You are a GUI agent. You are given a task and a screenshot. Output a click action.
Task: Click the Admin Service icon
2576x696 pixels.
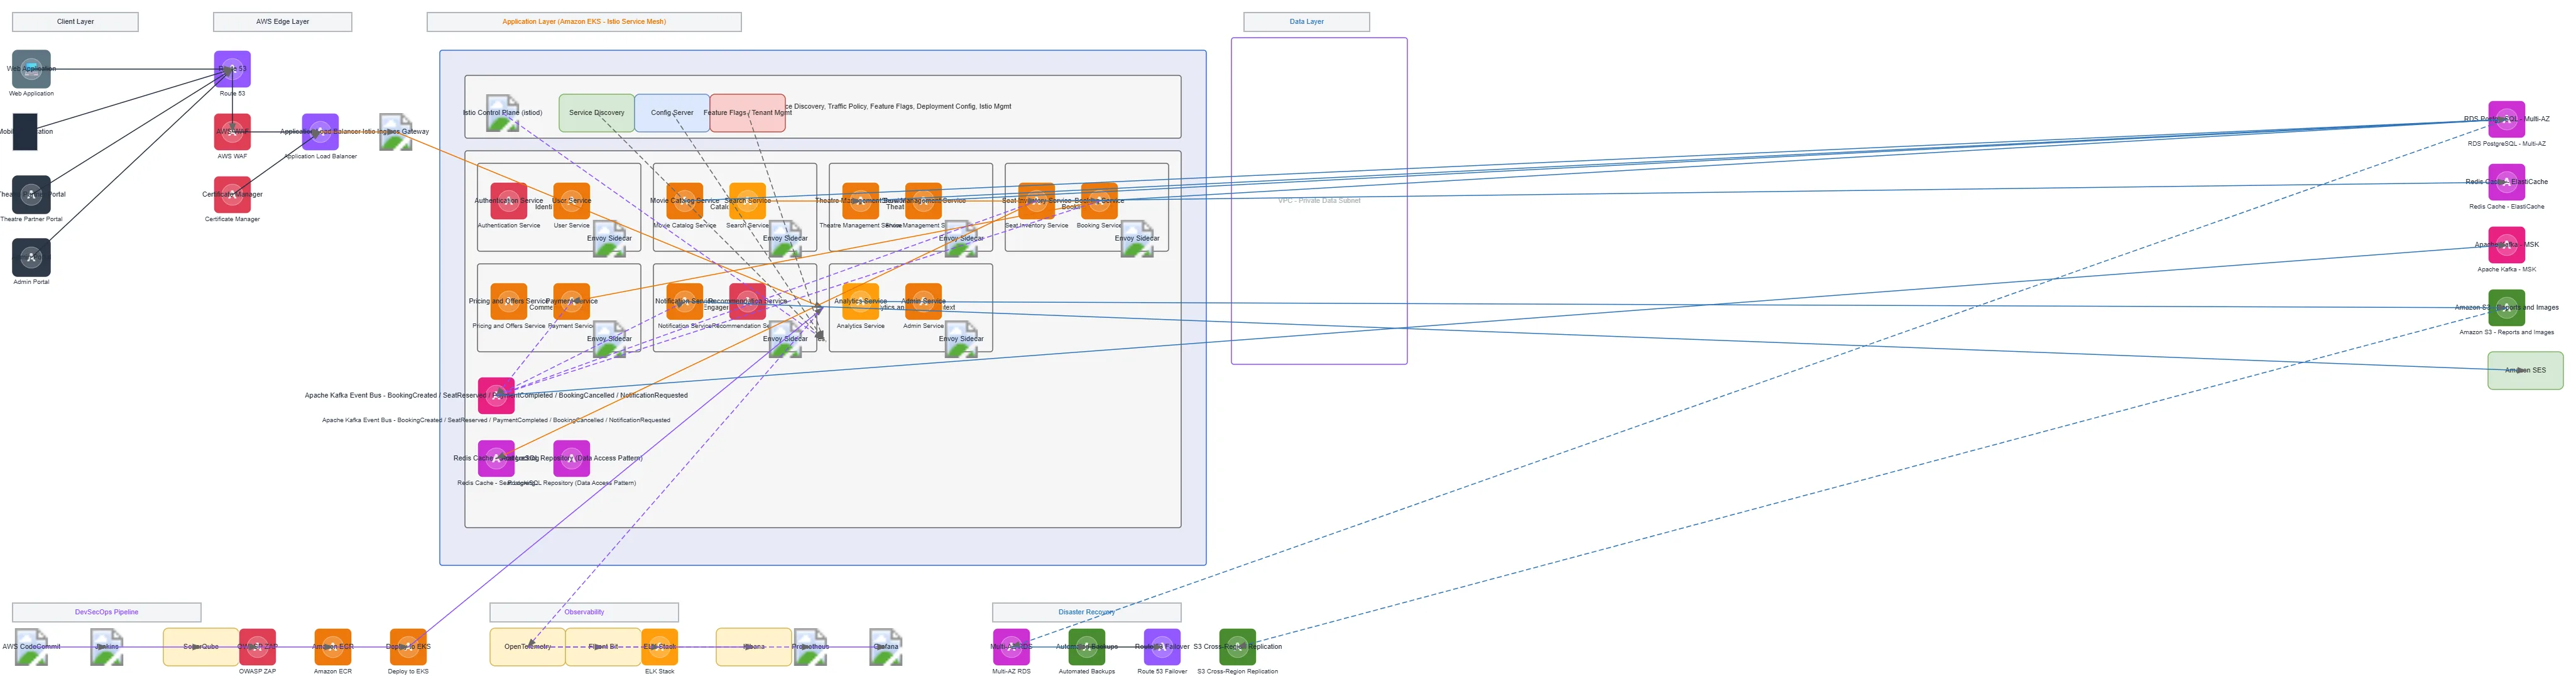(x=923, y=302)
